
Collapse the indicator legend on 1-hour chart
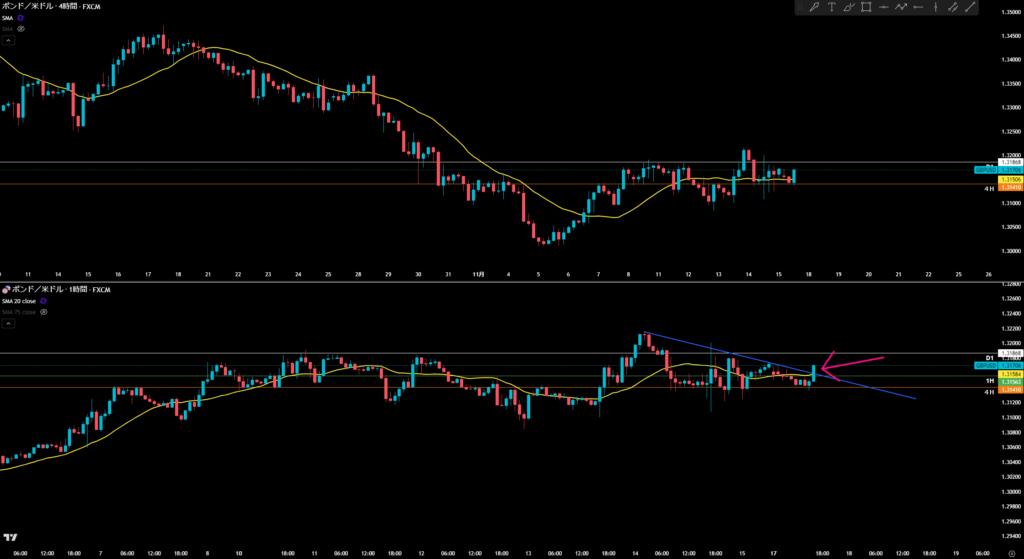coord(8,324)
